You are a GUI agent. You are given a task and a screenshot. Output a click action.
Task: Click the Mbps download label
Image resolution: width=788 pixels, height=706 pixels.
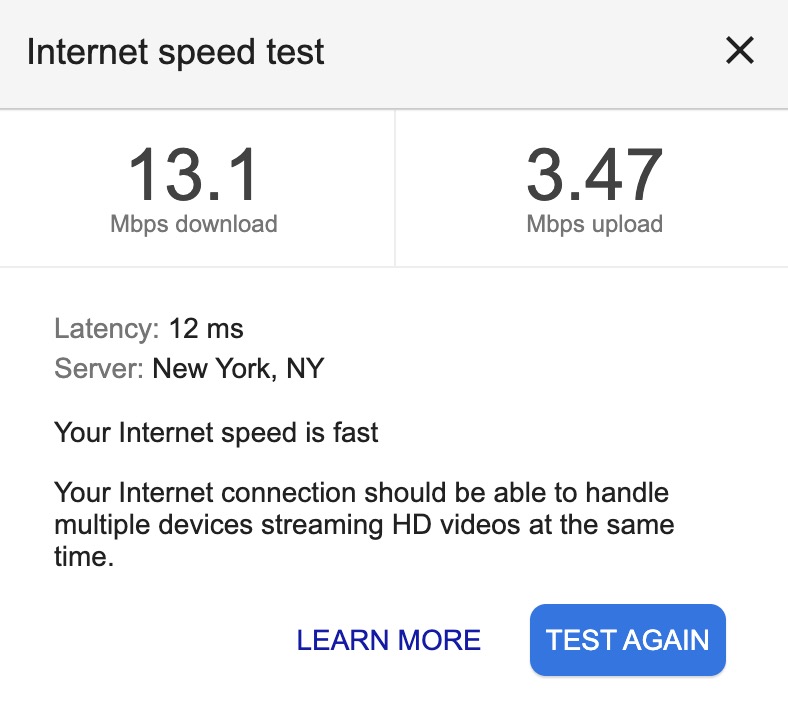pyautogui.click(x=194, y=224)
